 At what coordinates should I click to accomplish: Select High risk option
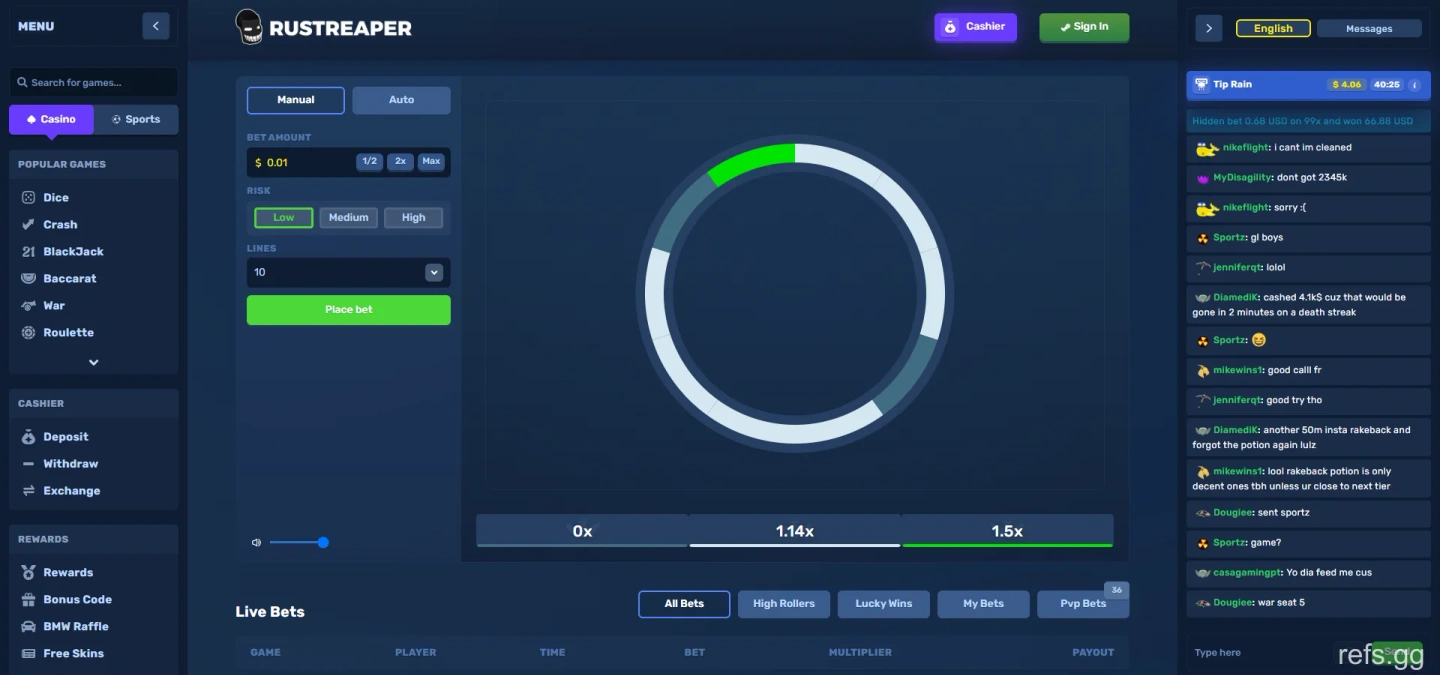[x=414, y=218]
